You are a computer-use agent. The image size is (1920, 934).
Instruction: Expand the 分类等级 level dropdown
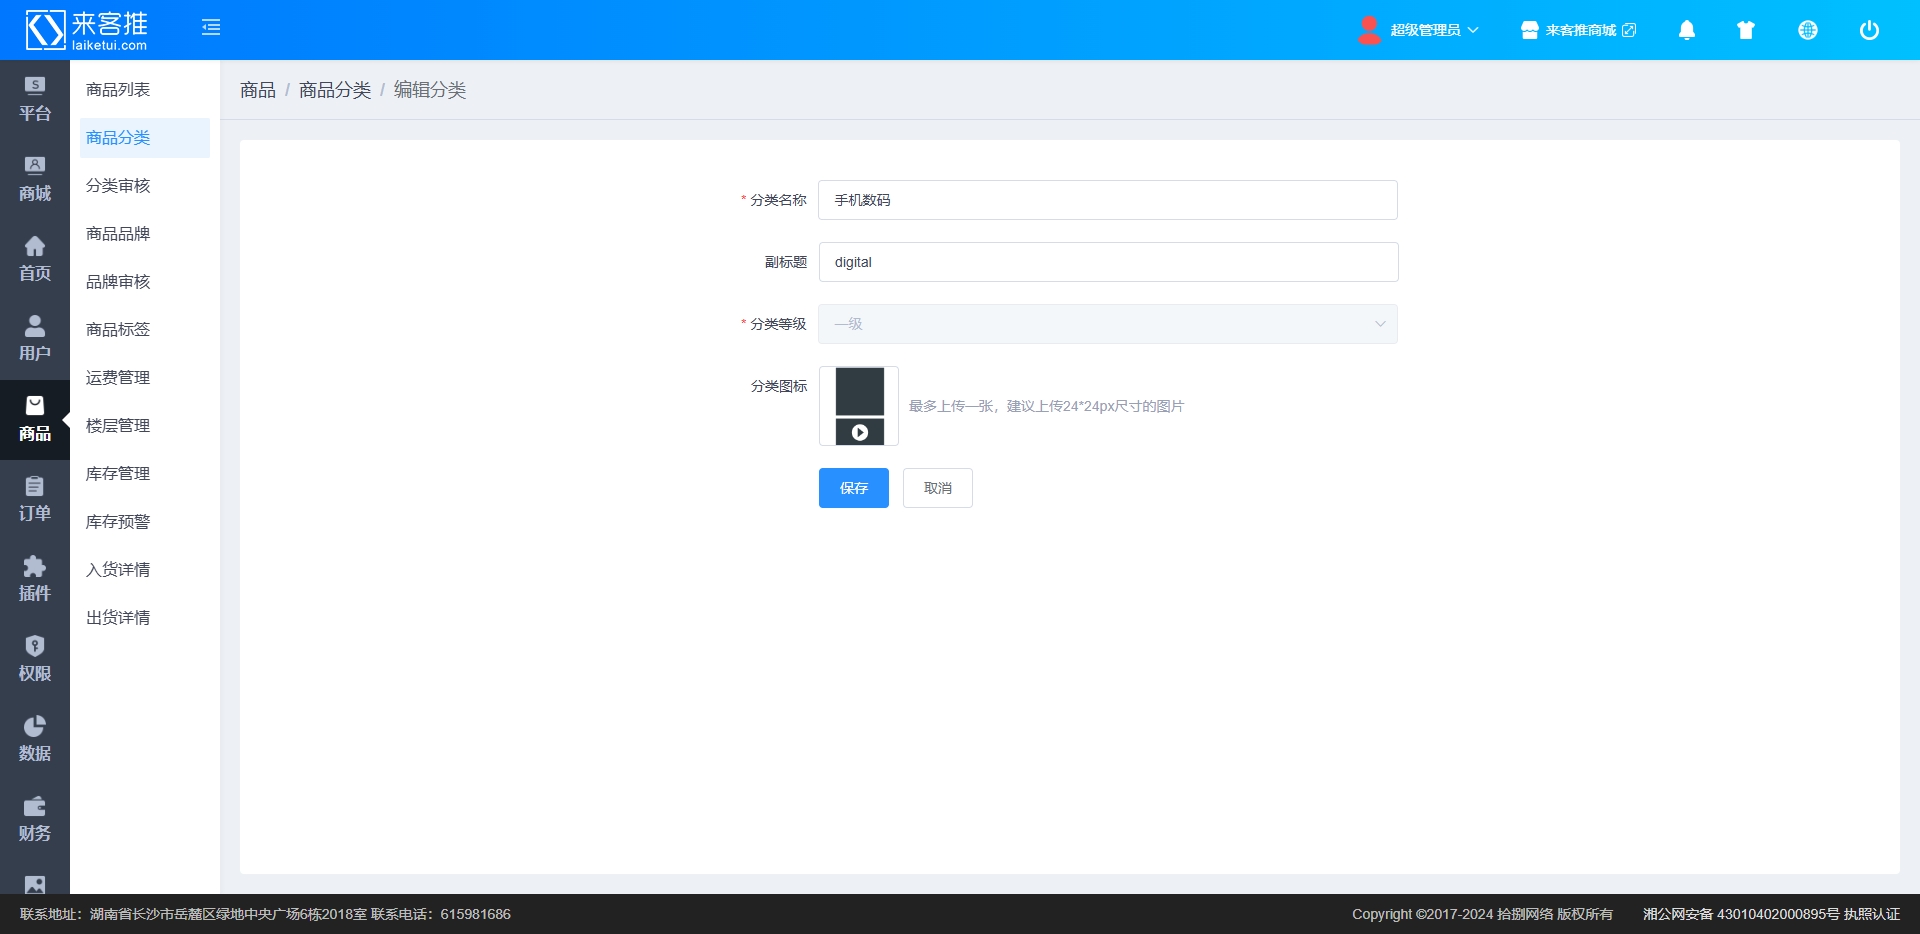pos(1107,324)
